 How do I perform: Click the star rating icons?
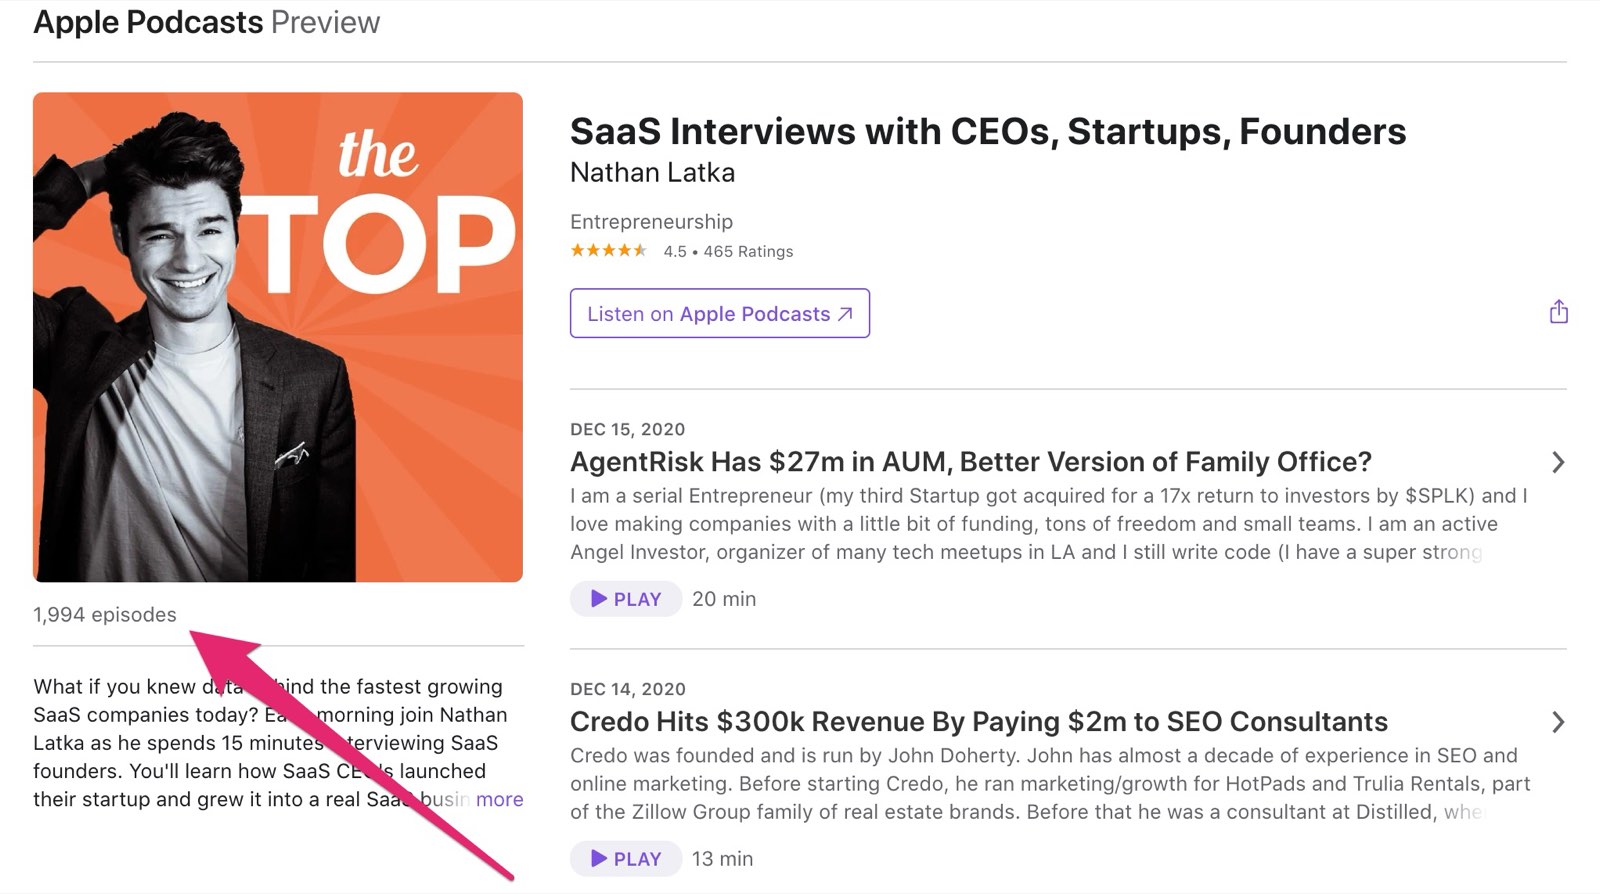point(609,251)
